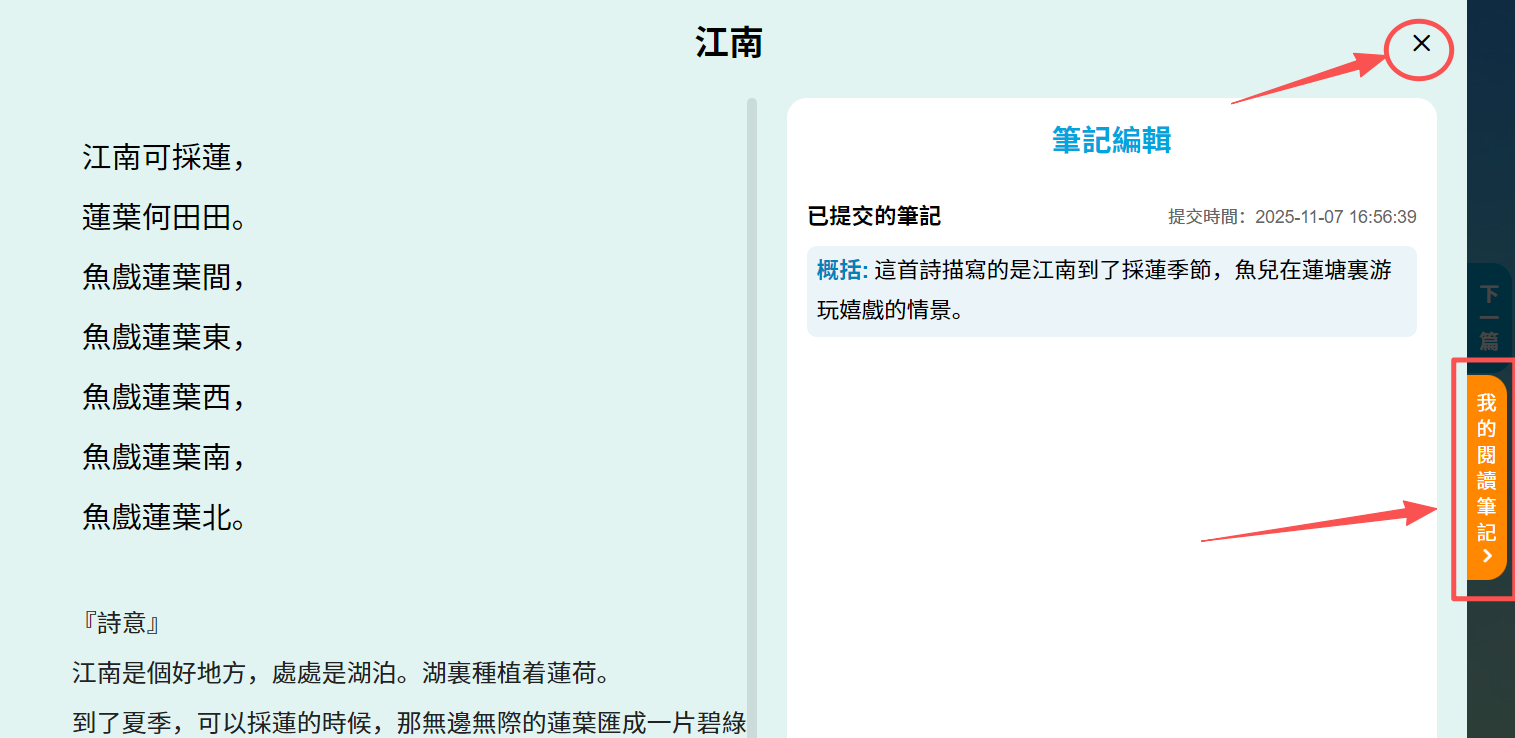Viewport: 1515px width, 738px height.
Task: Click the 『詩意』 section heading
Action: pos(122,624)
